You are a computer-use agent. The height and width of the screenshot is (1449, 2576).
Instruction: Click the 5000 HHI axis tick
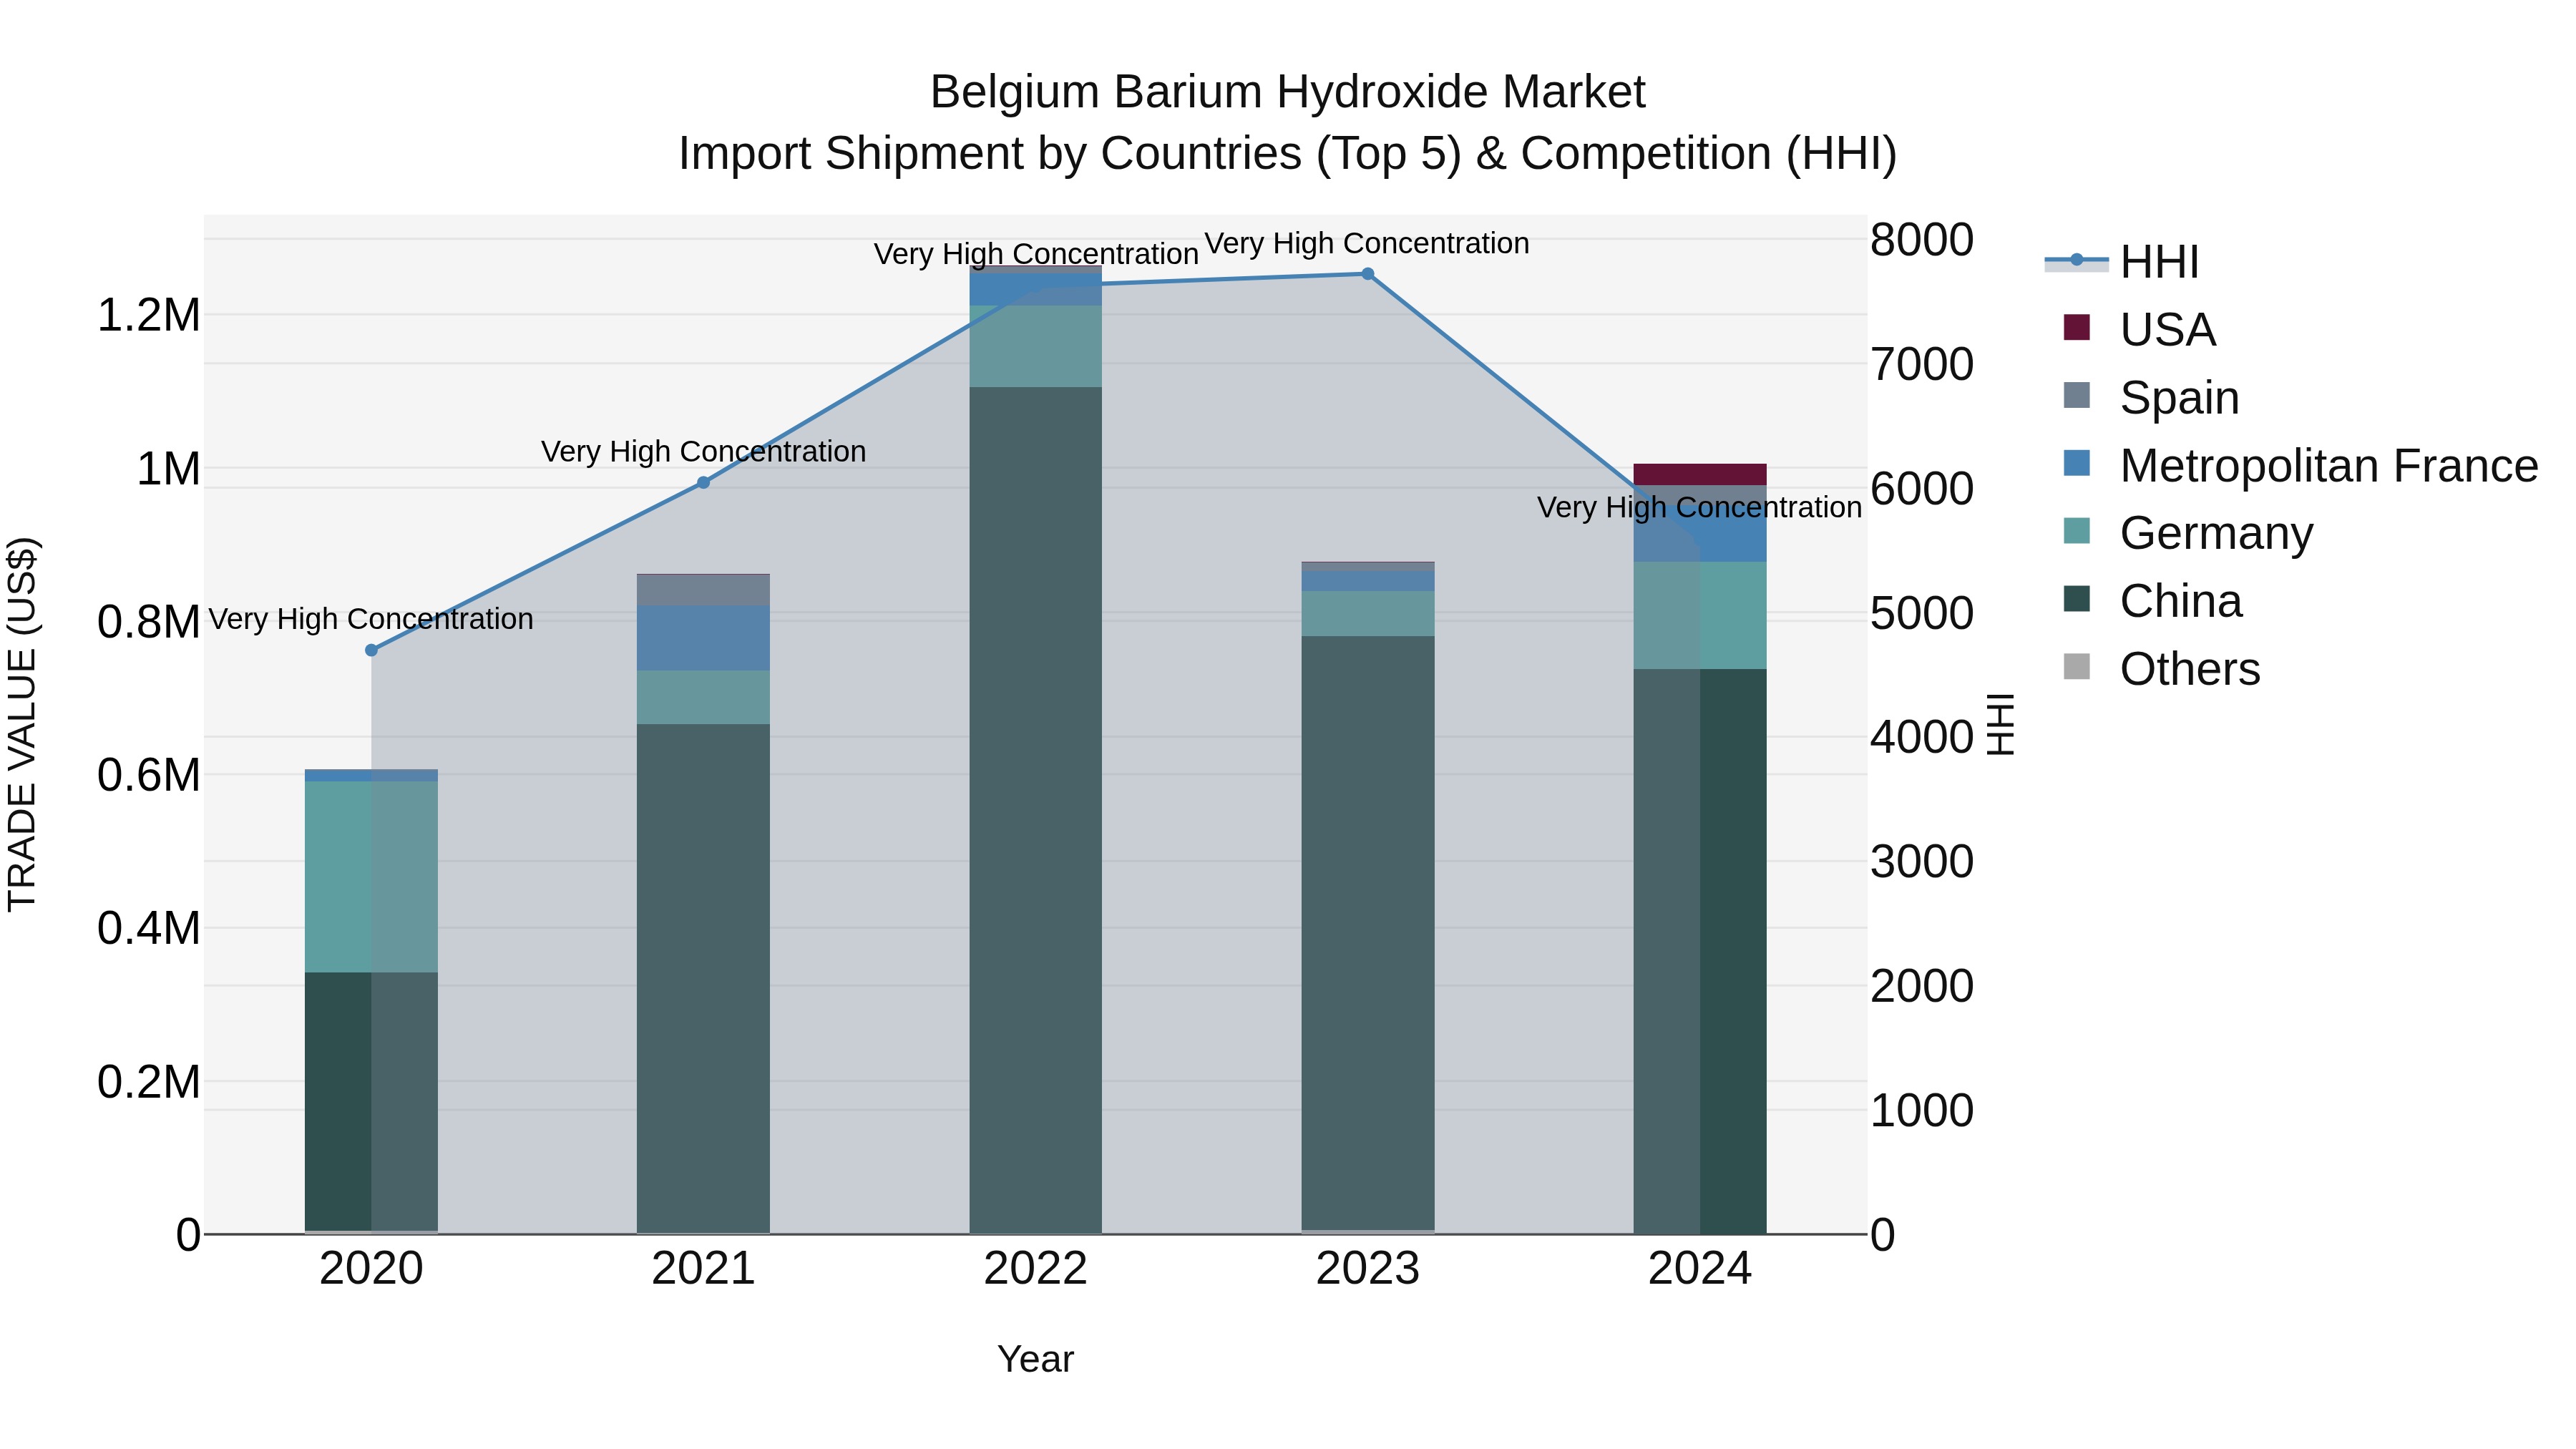point(1922,613)
